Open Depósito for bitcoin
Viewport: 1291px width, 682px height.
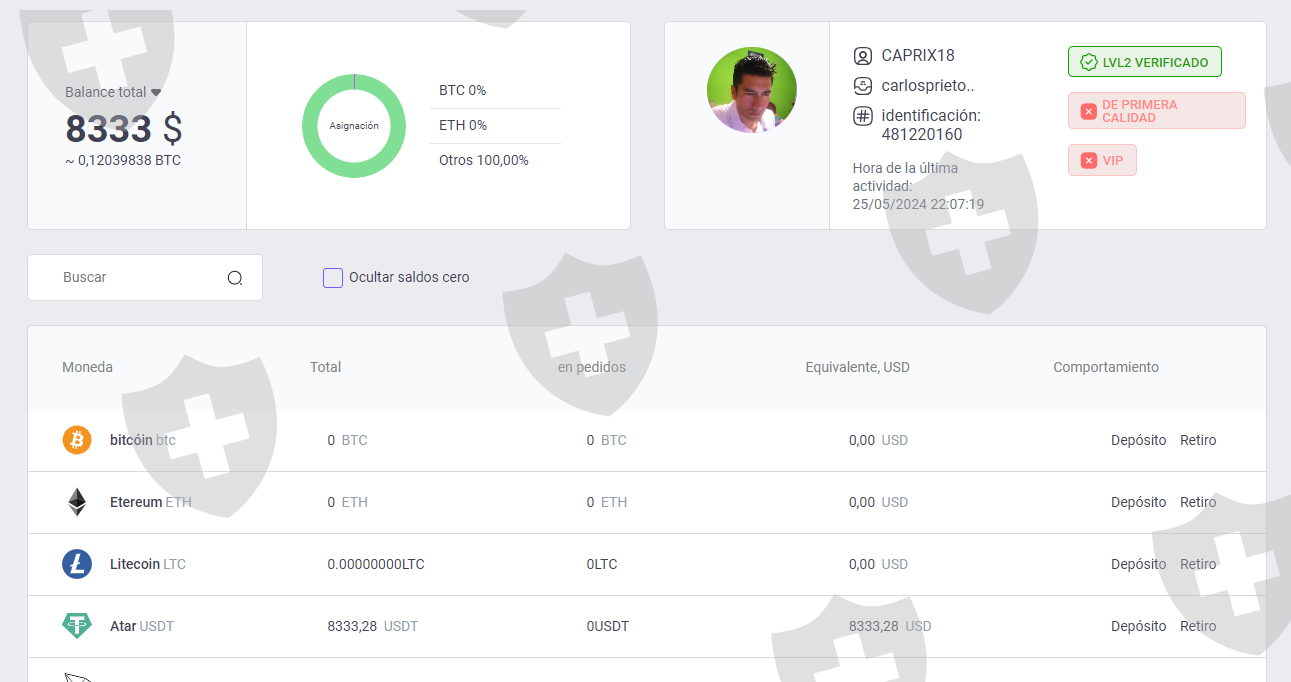[x=1138, y=440]
